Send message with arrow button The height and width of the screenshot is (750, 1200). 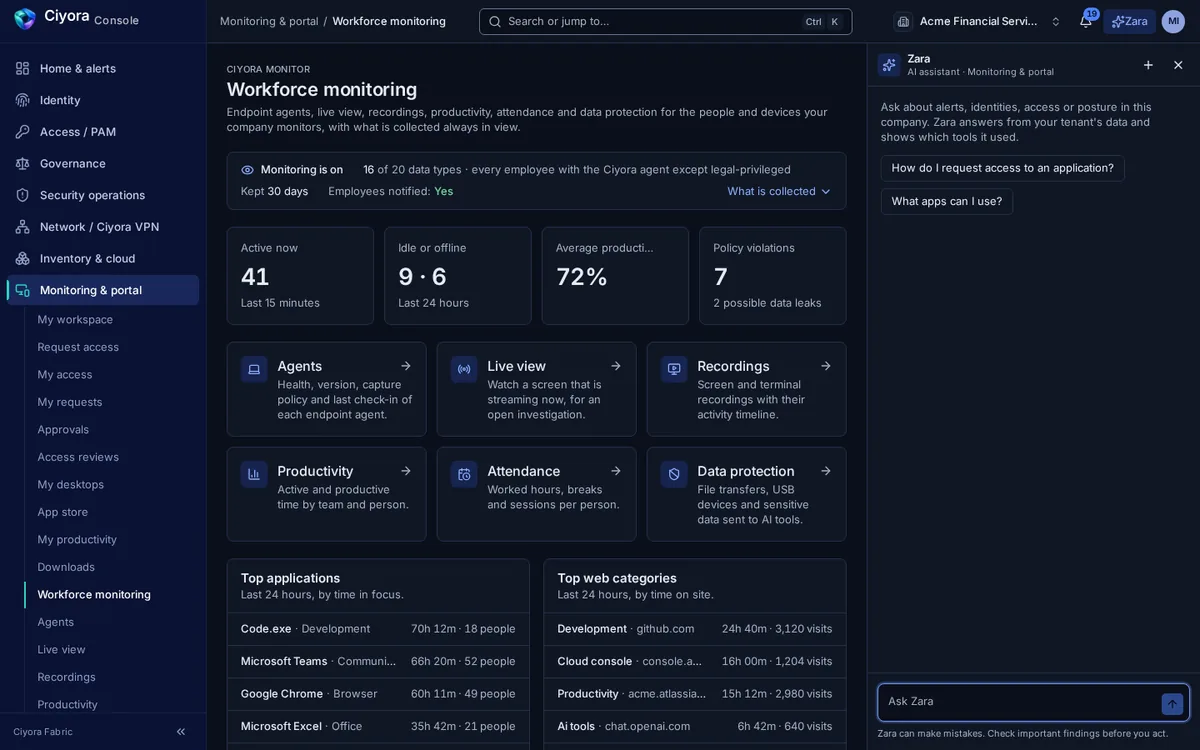point(1172,704)
